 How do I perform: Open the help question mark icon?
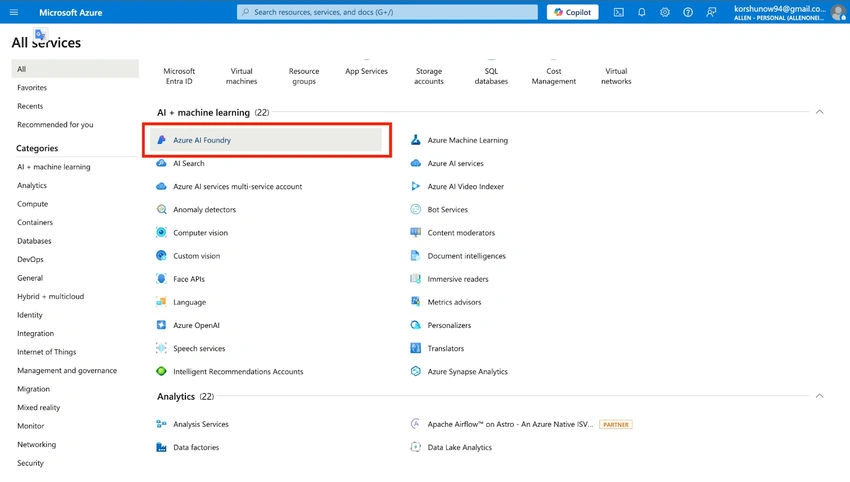click(x=688, y=12)
